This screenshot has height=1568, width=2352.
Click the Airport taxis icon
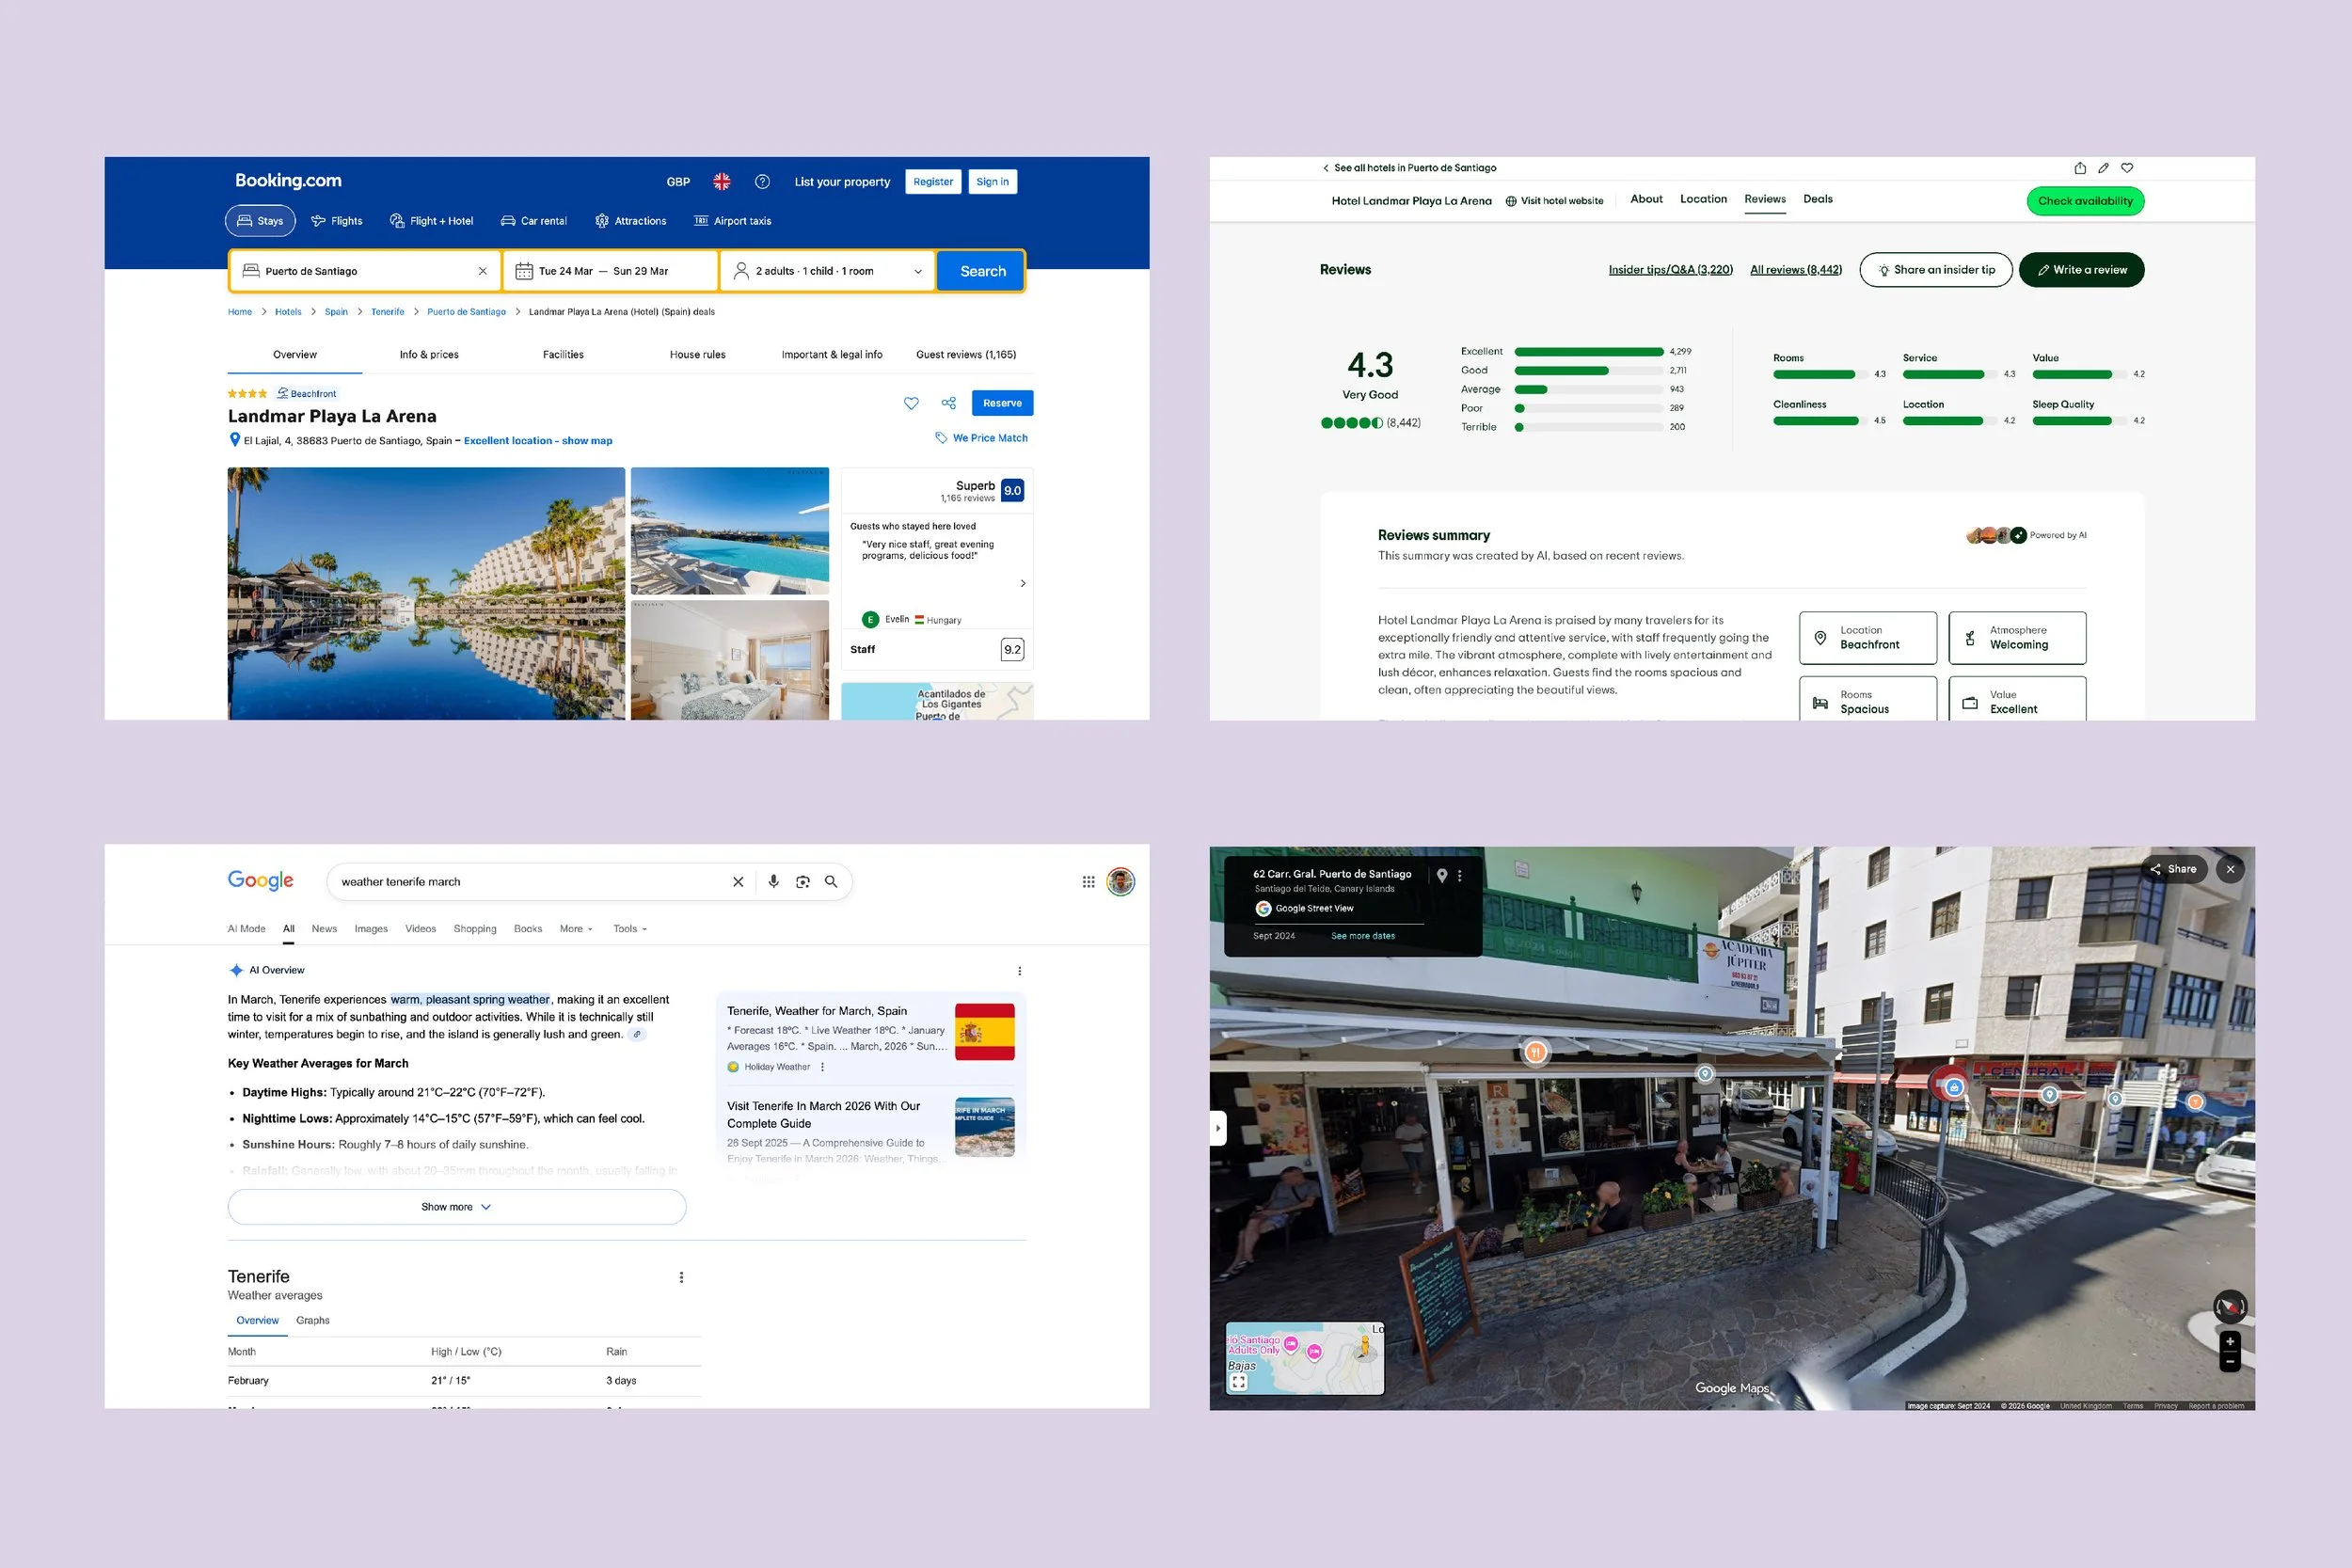(703, 221)
